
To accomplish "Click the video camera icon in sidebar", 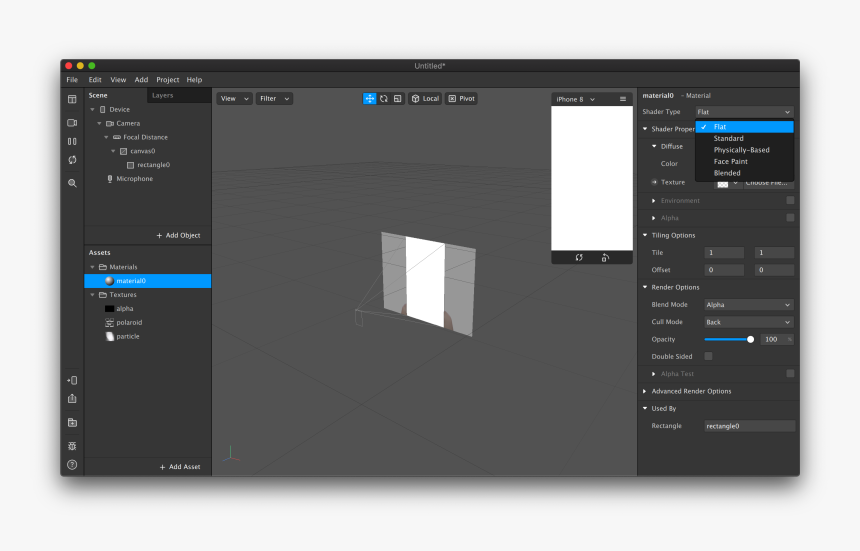I will click(72, 123).
